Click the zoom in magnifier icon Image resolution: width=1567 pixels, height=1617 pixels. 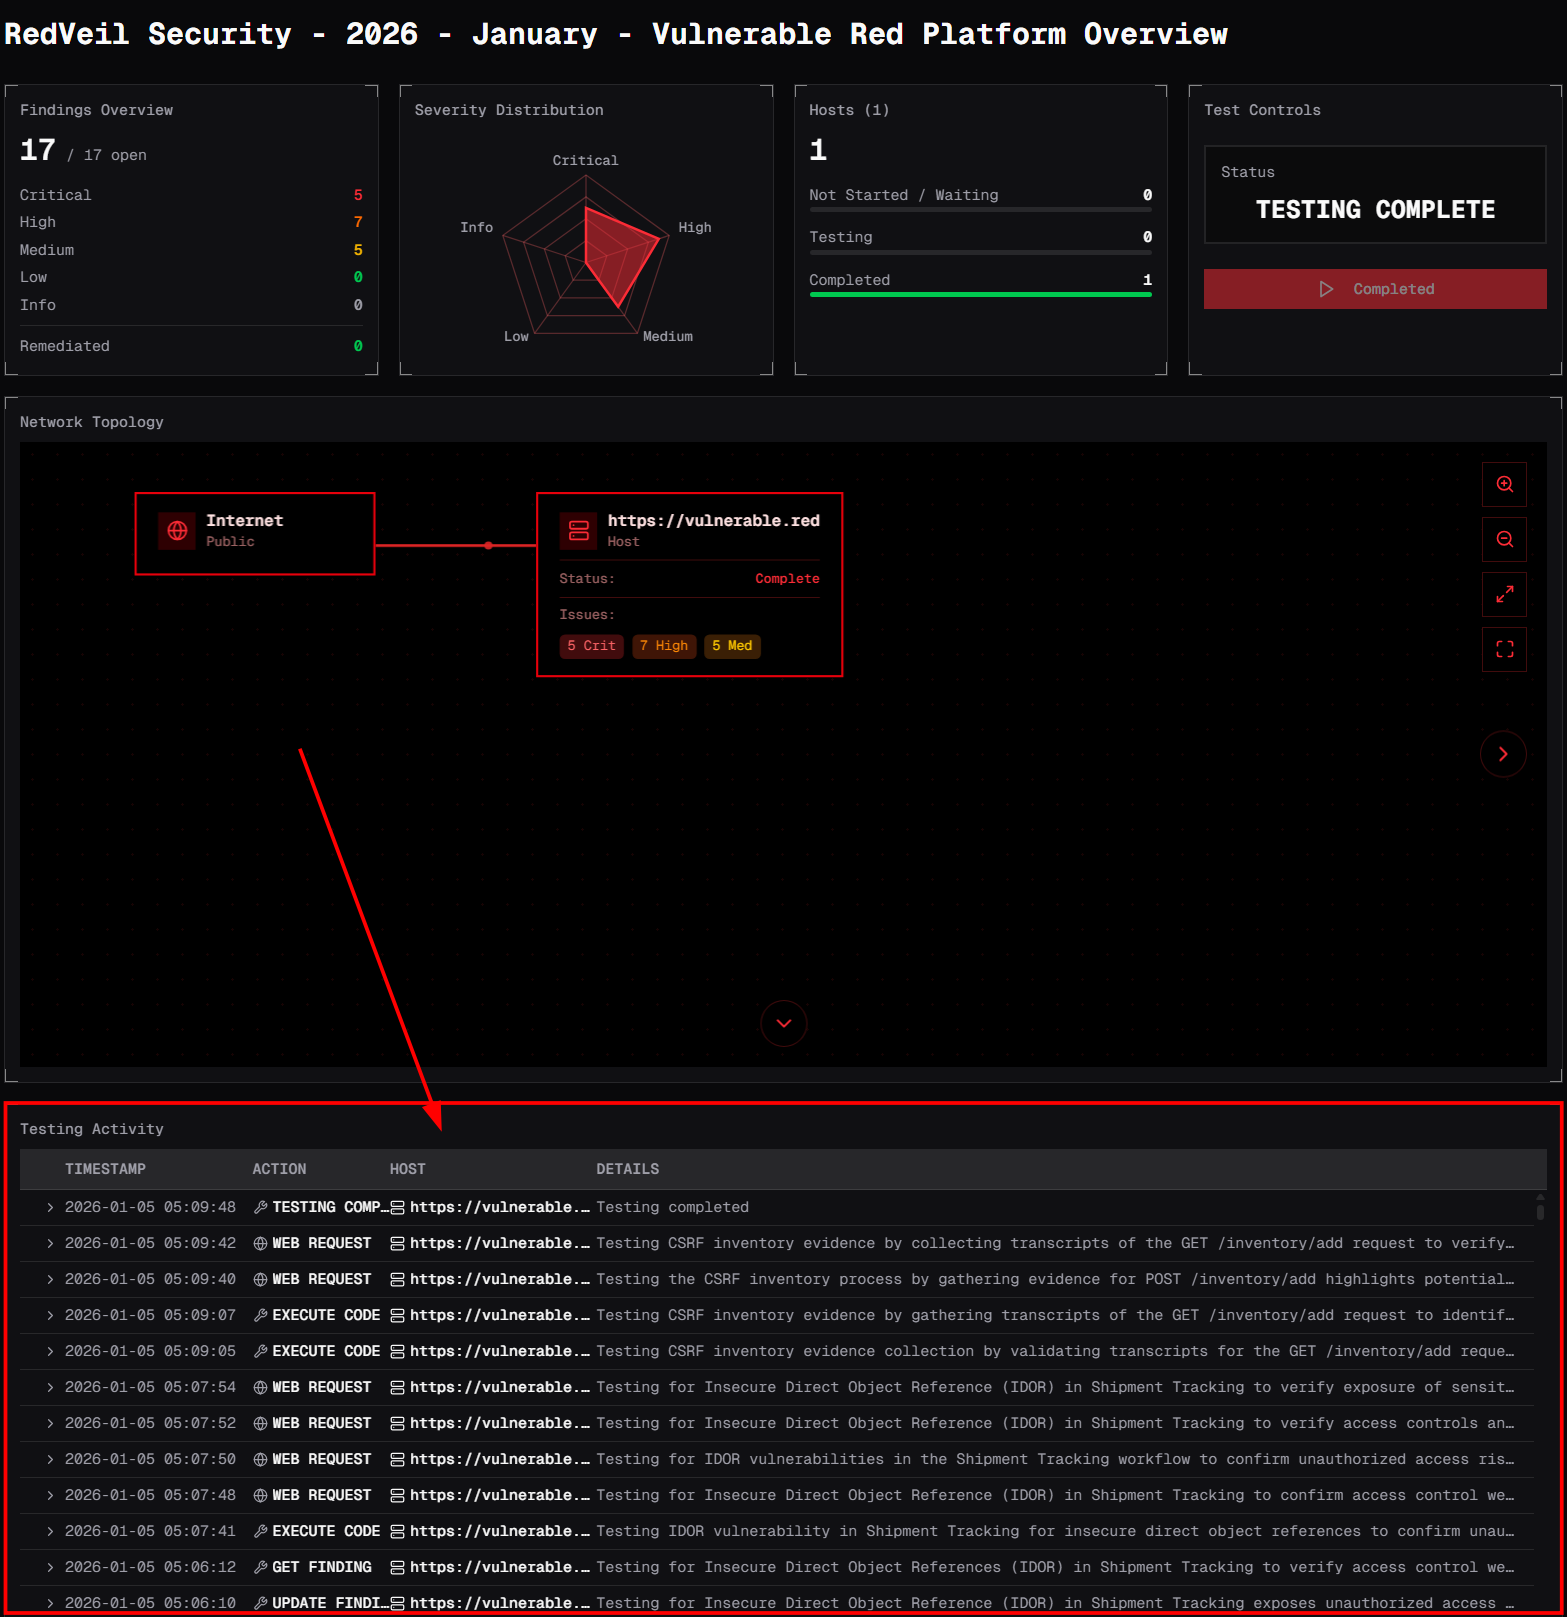1504,485
